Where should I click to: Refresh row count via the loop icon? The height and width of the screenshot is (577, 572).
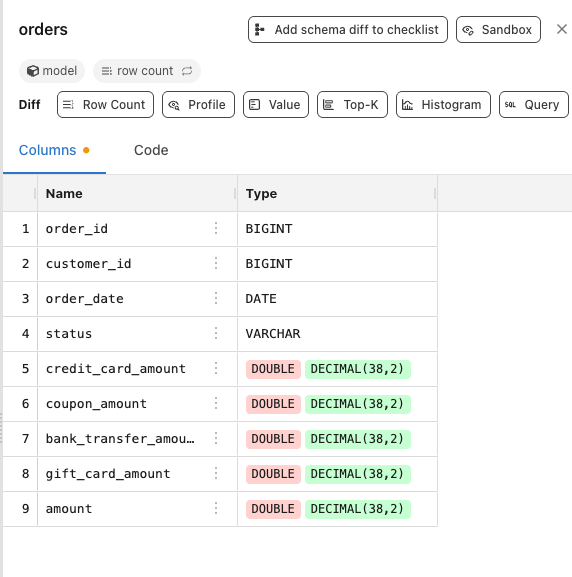pos(187,71)
